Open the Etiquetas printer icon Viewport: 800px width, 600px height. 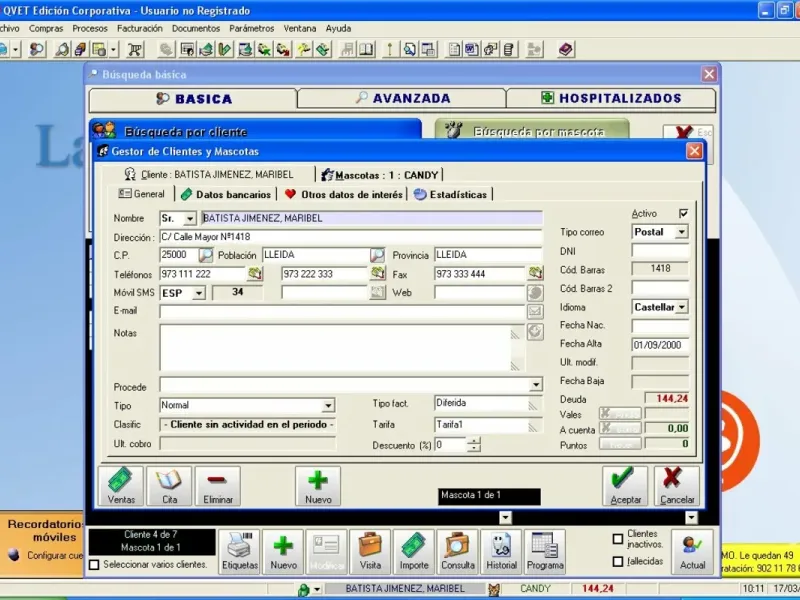(240, 551)
